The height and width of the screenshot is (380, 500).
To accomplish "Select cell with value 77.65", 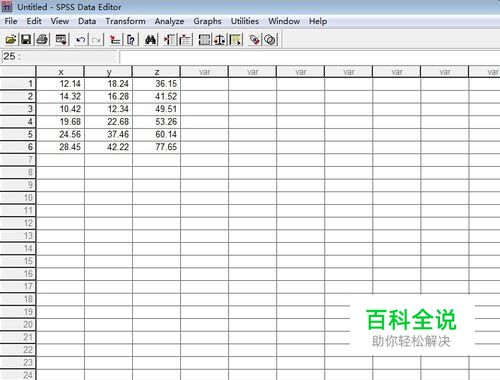I will (x=156, y=147).
